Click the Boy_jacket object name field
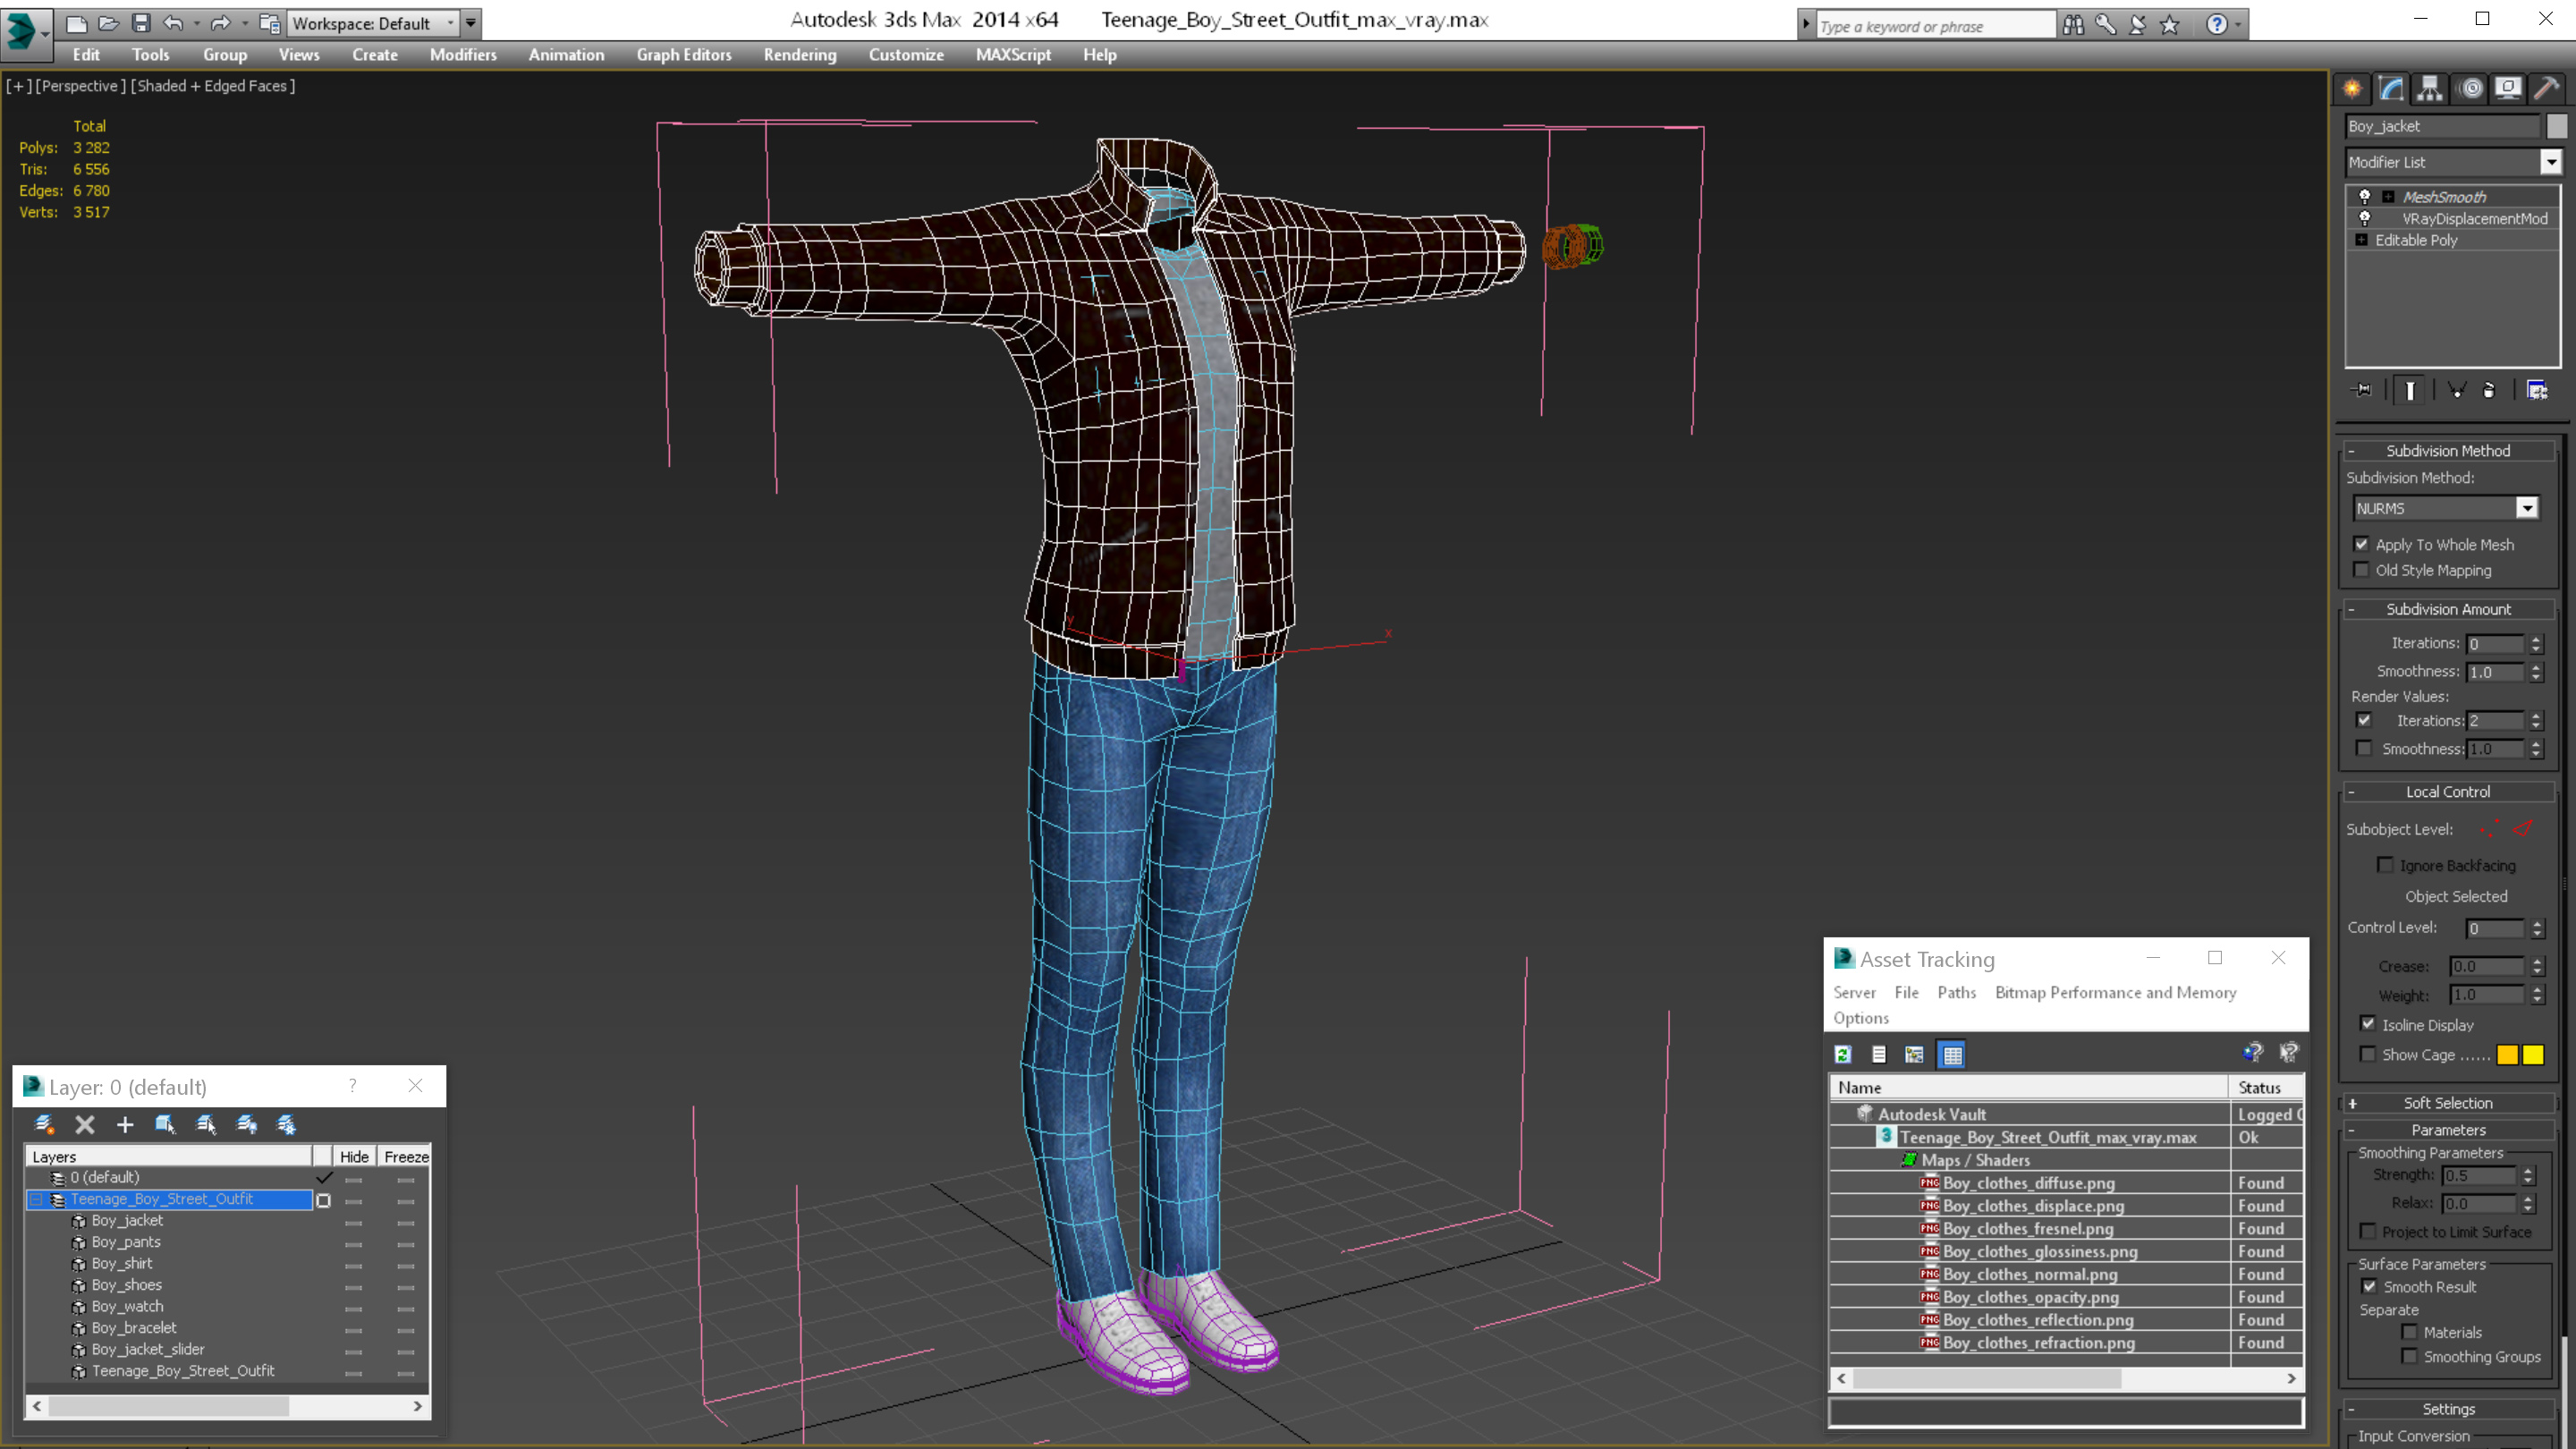This screenshot has height=1449, width=2576. coord(2442,126)
